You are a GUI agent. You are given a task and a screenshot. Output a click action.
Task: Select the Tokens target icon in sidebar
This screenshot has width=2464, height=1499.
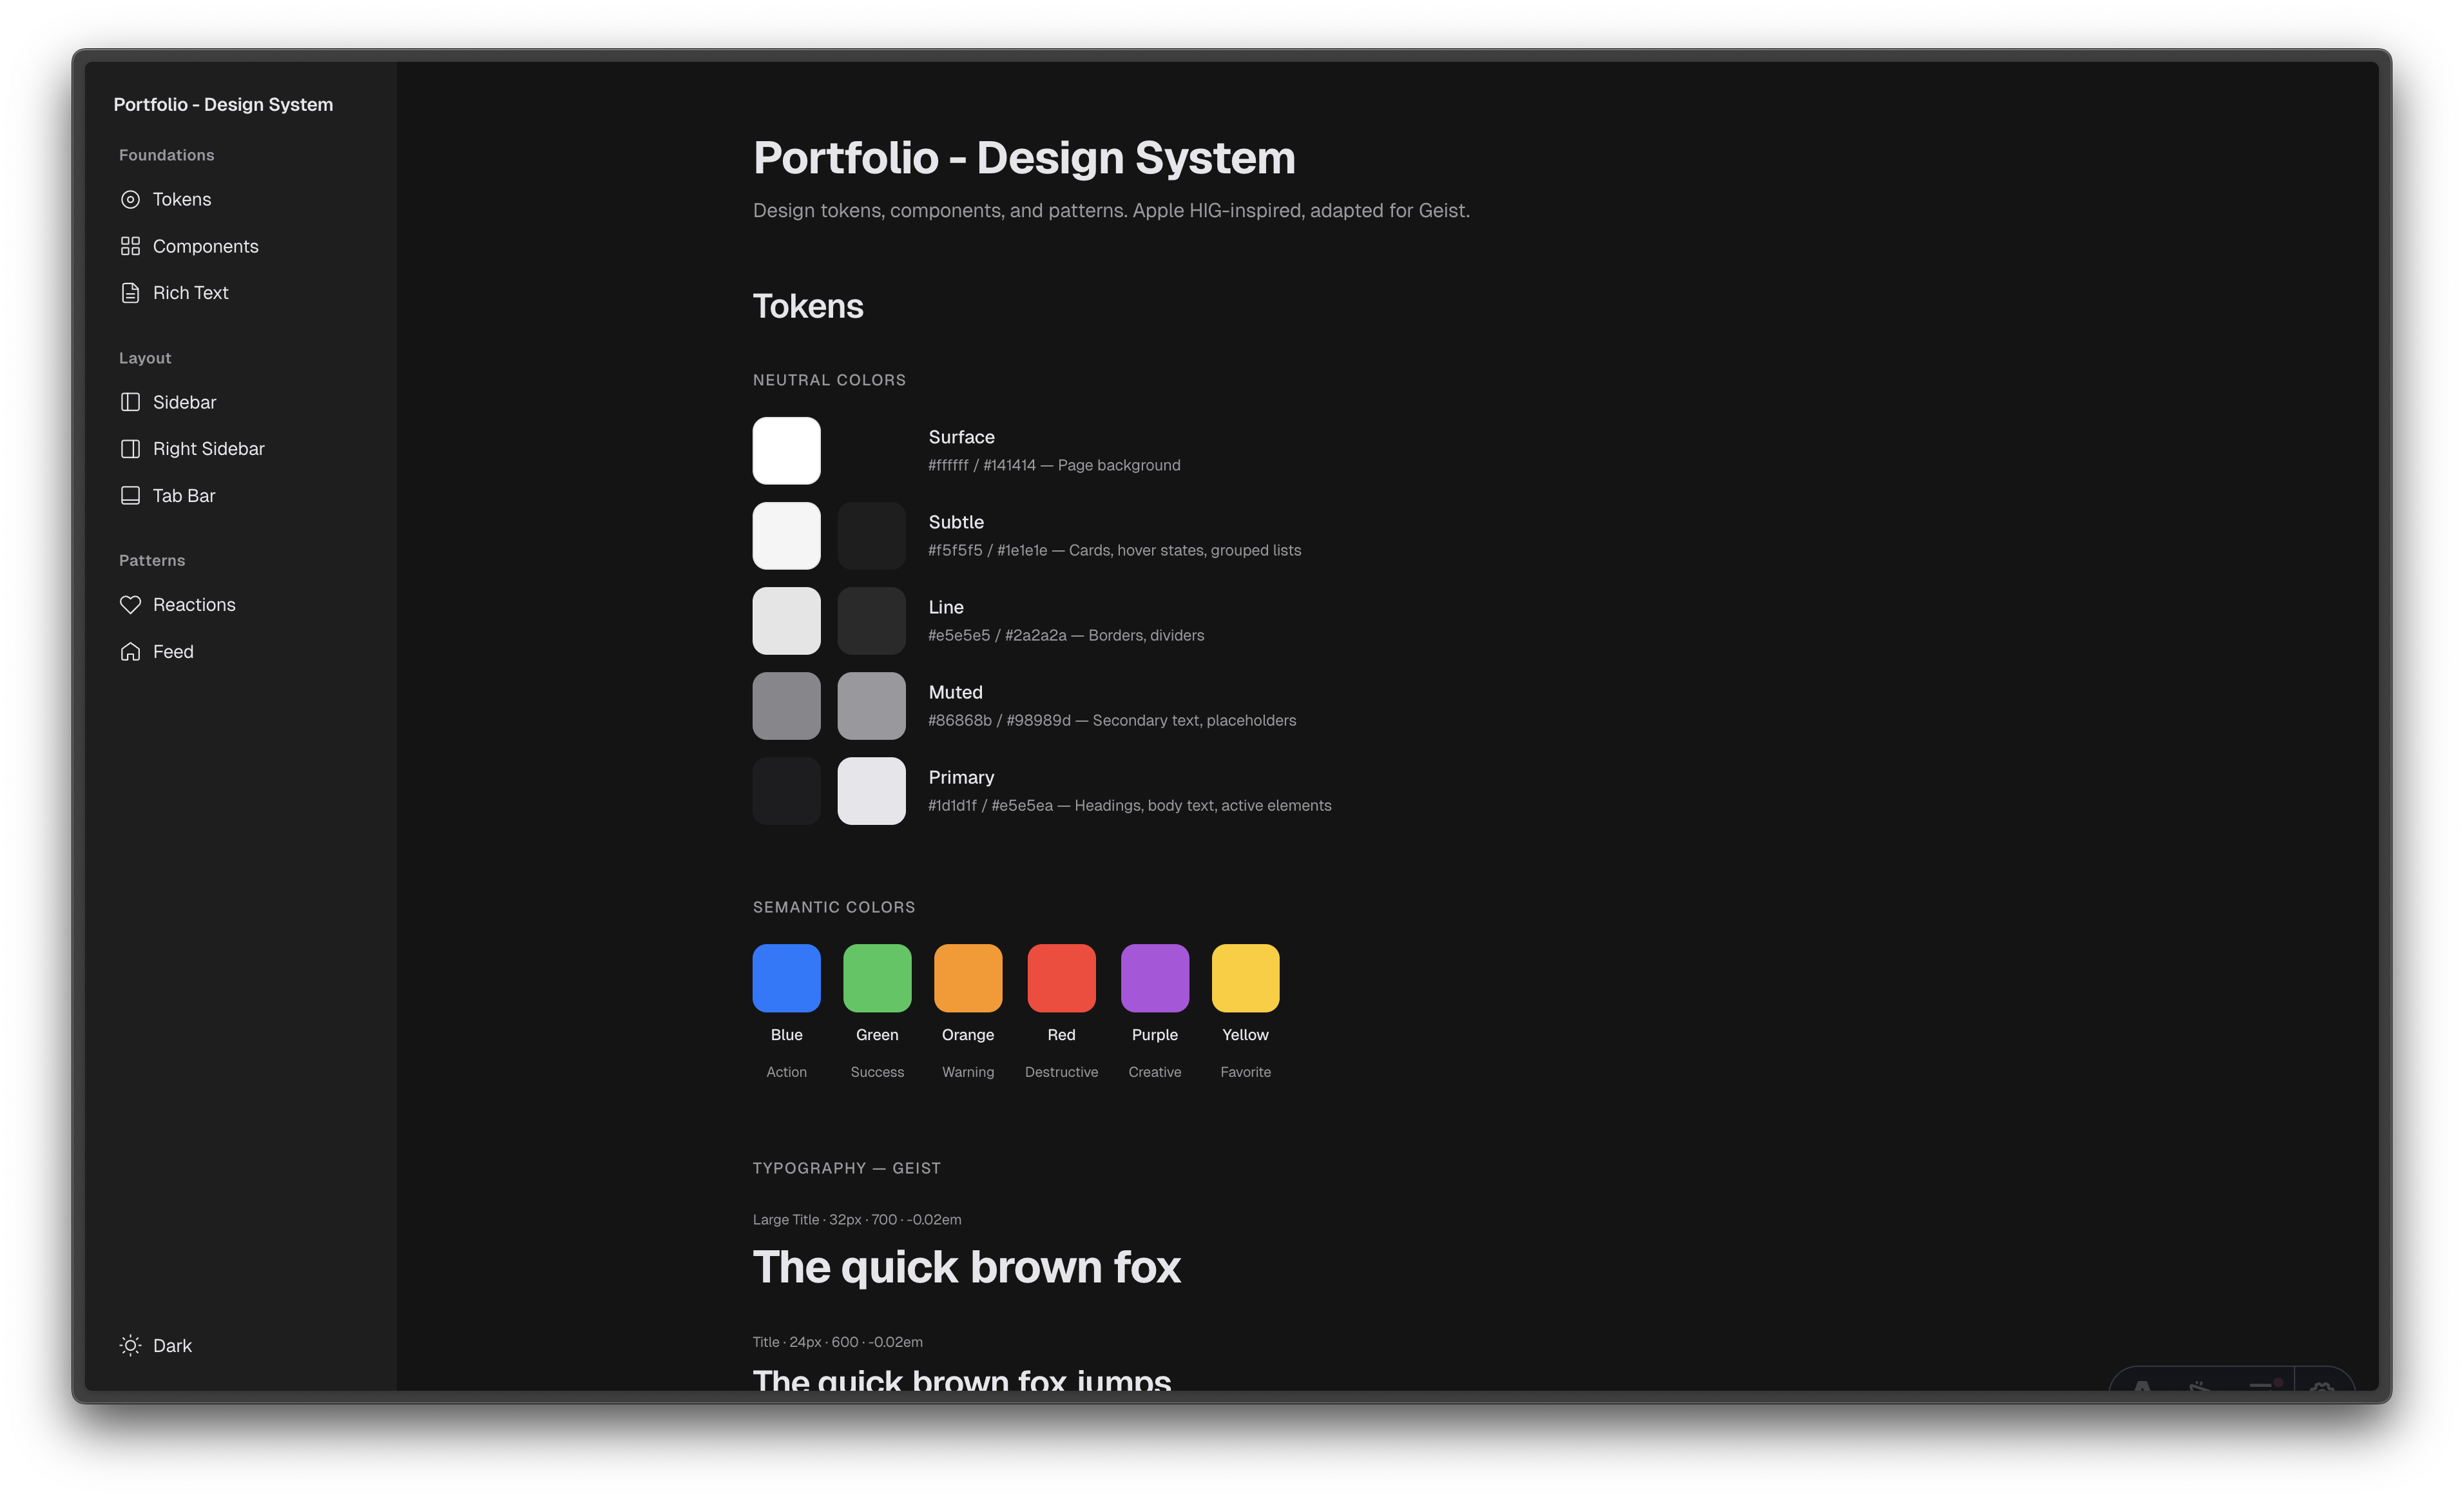[130, 199]
